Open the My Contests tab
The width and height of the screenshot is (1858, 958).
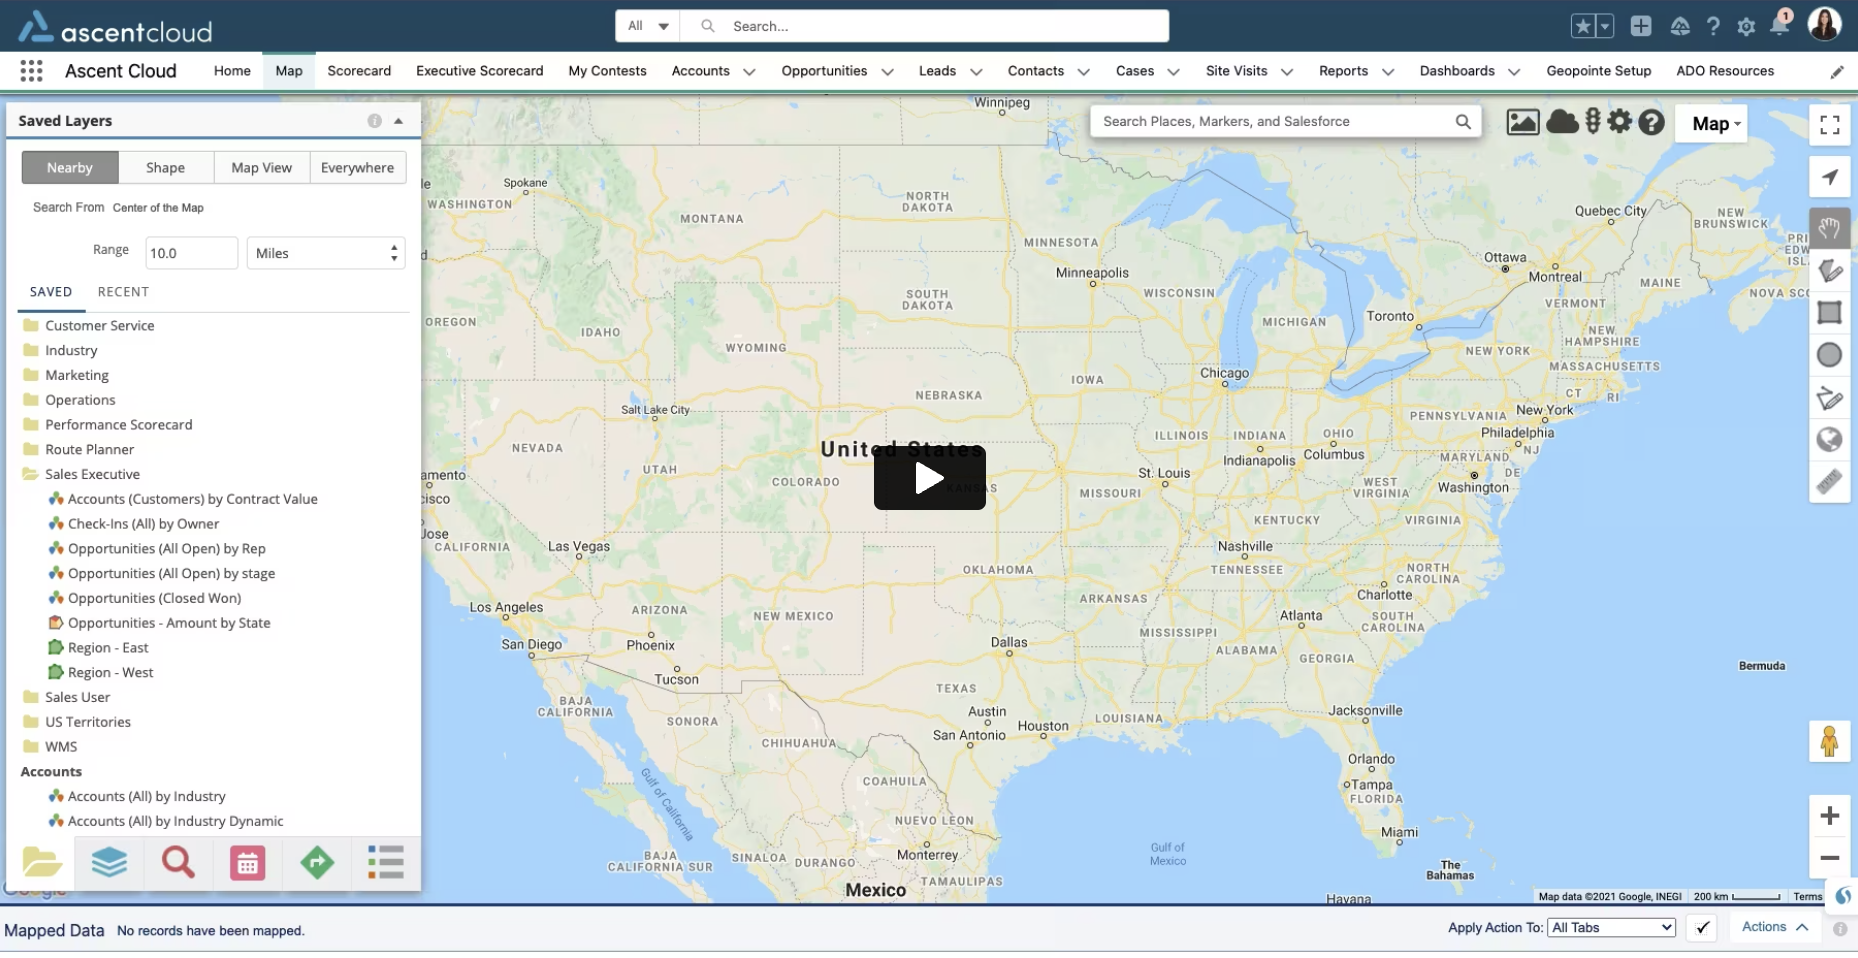(x=607, y=71)
